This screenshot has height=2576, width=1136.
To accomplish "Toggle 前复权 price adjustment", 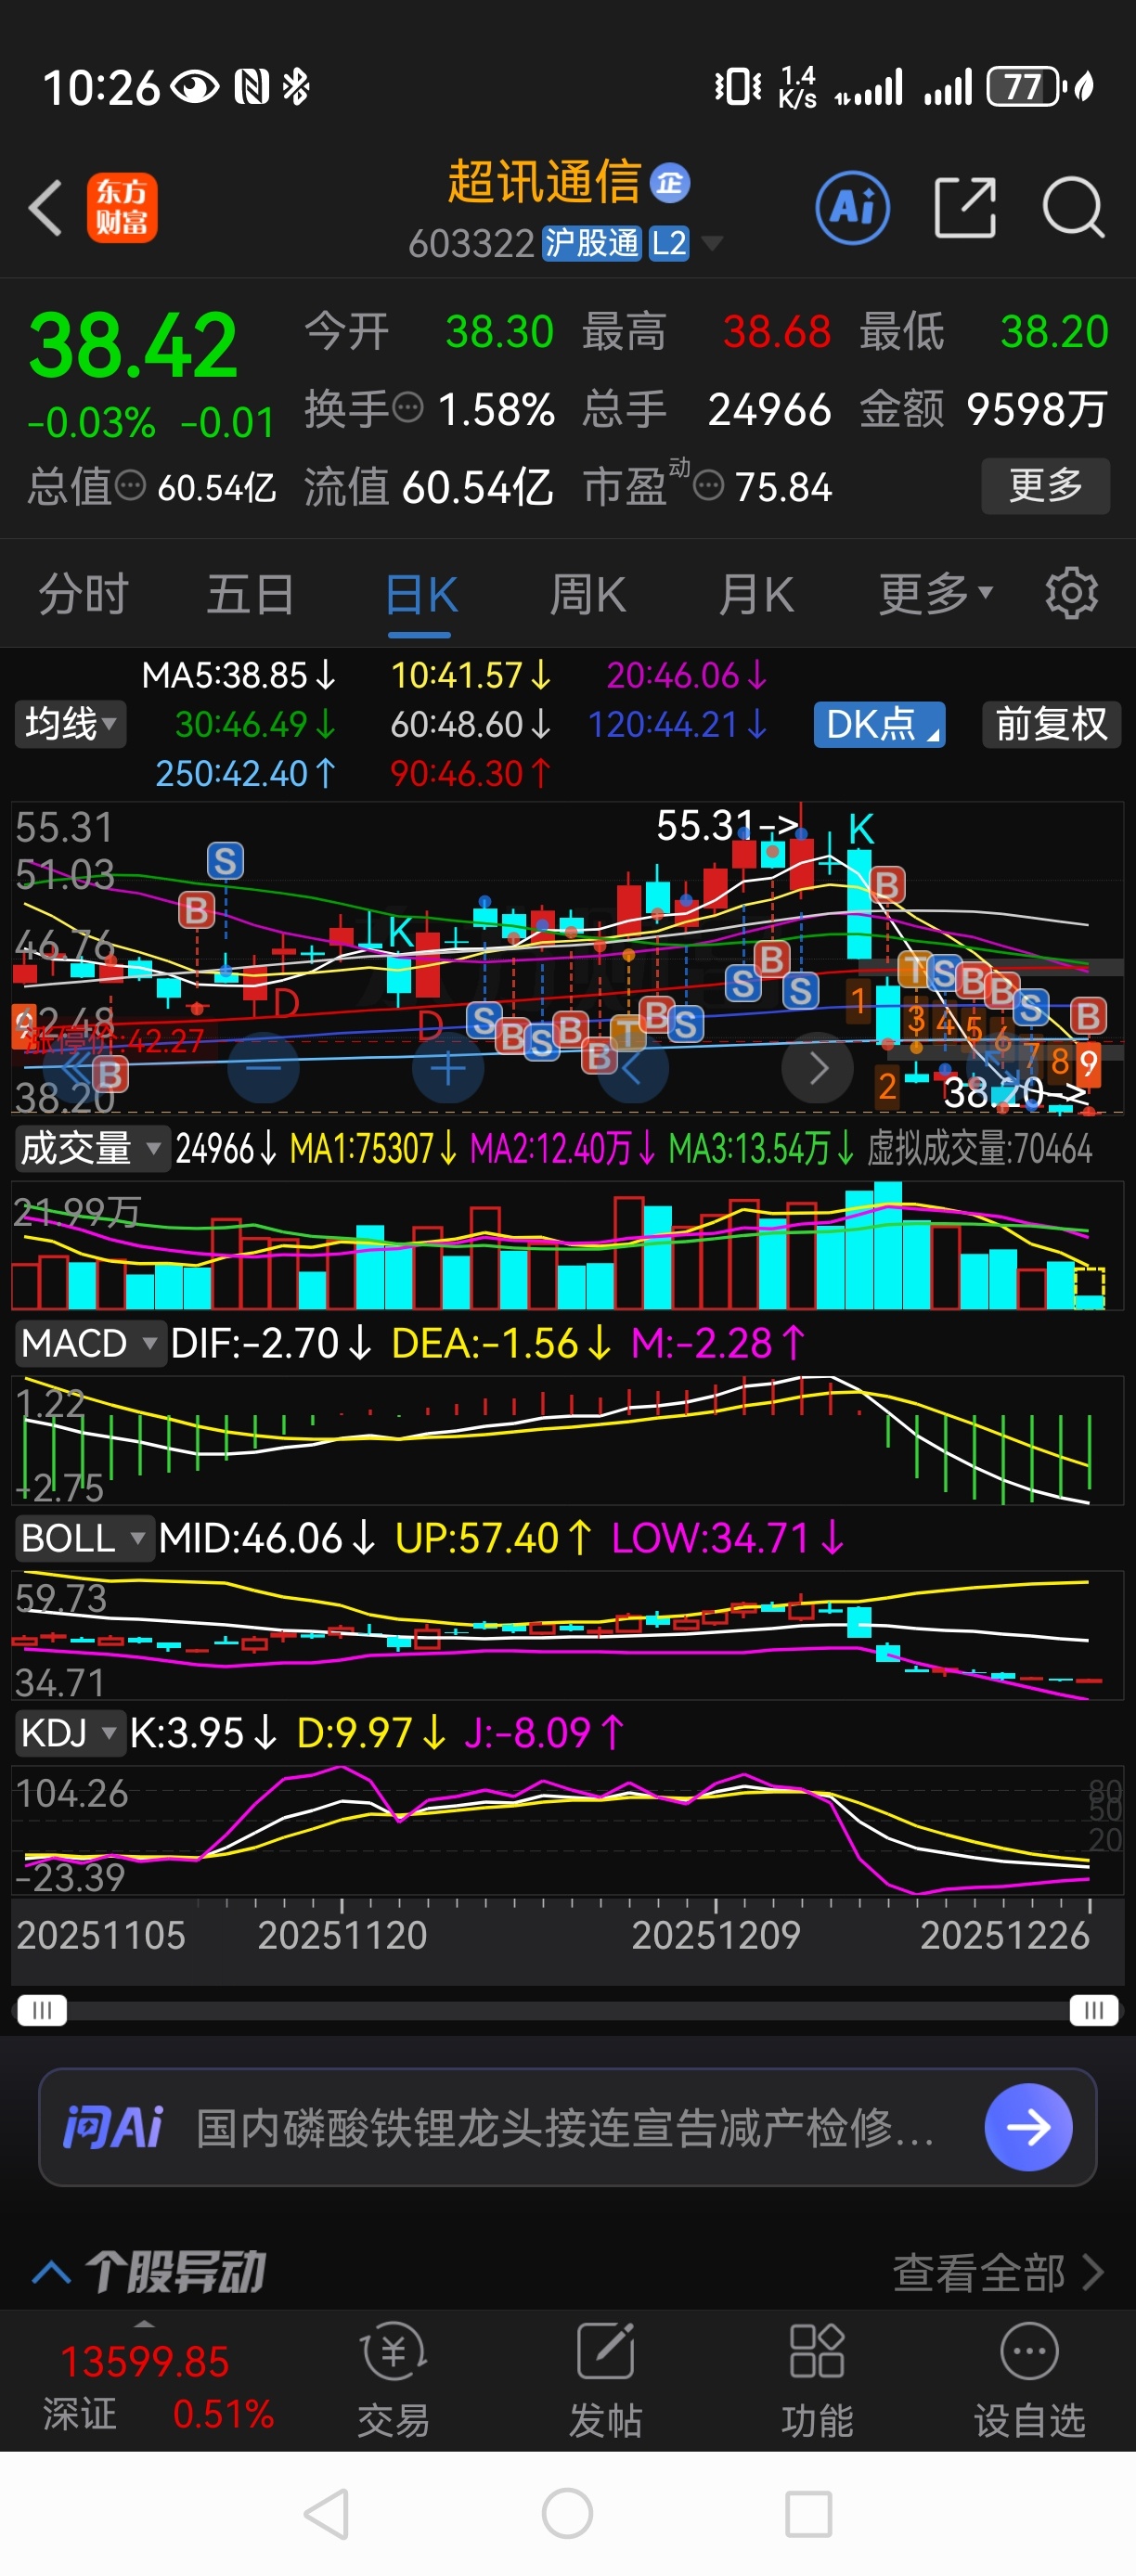I will [x=1051, y=724].
